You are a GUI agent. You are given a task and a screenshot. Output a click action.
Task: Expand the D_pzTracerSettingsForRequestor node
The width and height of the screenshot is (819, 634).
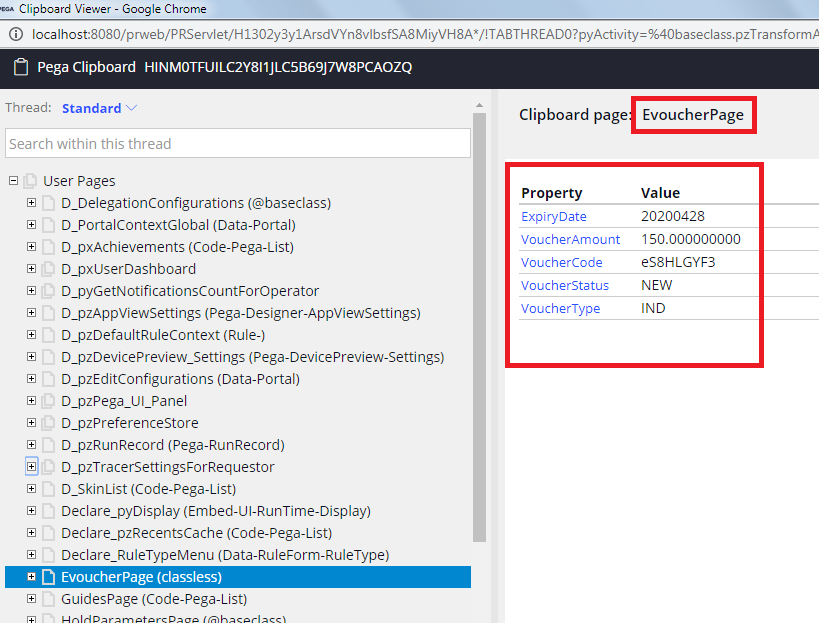31,466
